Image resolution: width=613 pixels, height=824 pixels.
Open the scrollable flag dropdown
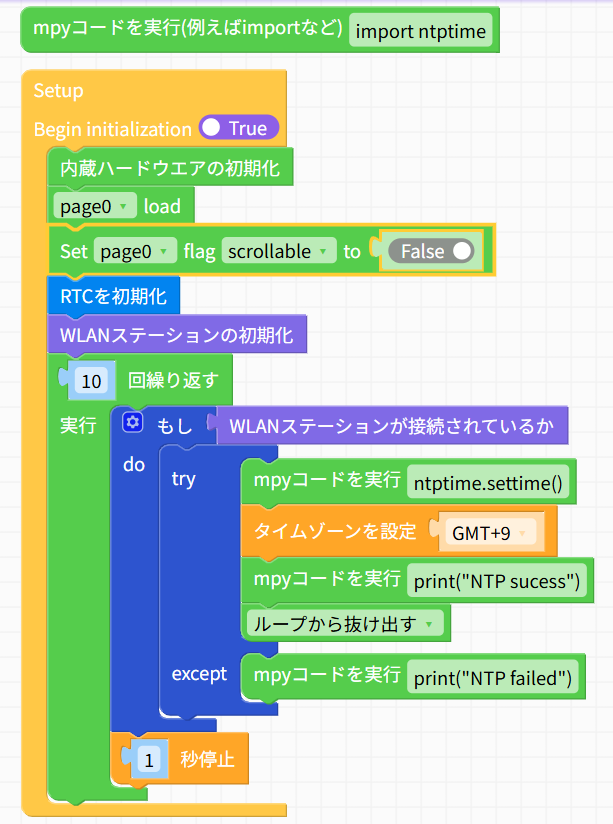[279, 251]
